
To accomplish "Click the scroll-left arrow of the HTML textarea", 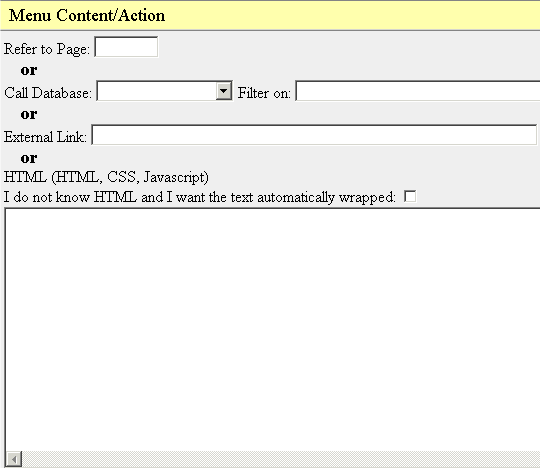I will [14, 459].
